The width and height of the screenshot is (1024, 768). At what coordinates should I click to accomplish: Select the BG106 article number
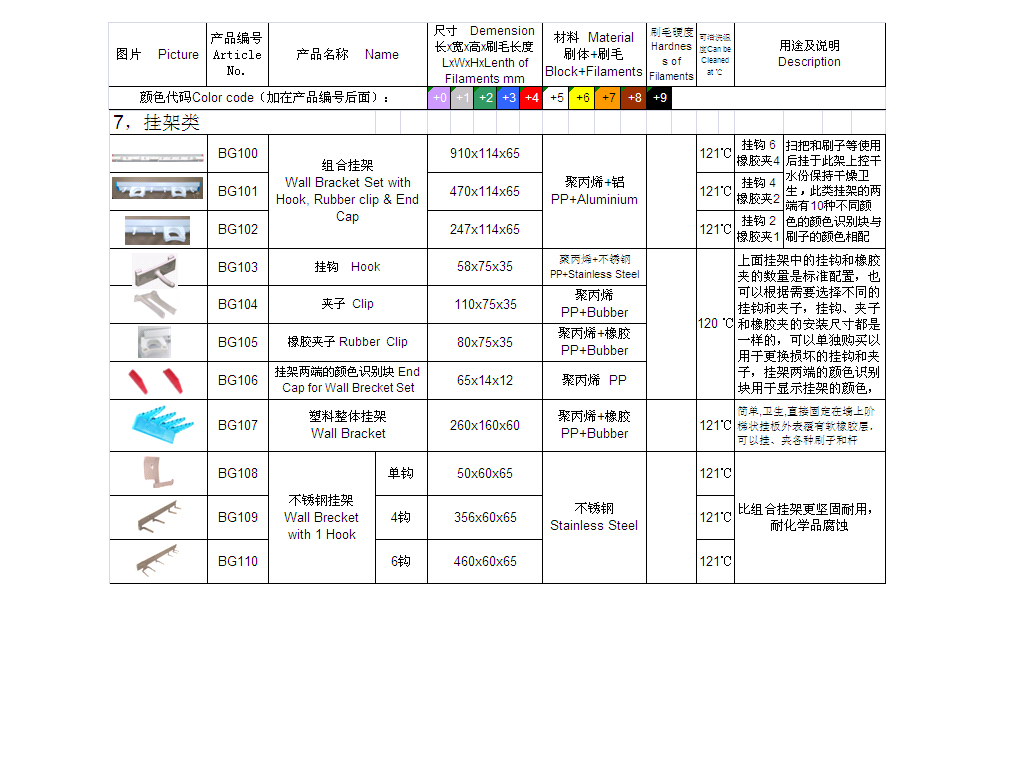pyautogui.click(x=238, y=380)
